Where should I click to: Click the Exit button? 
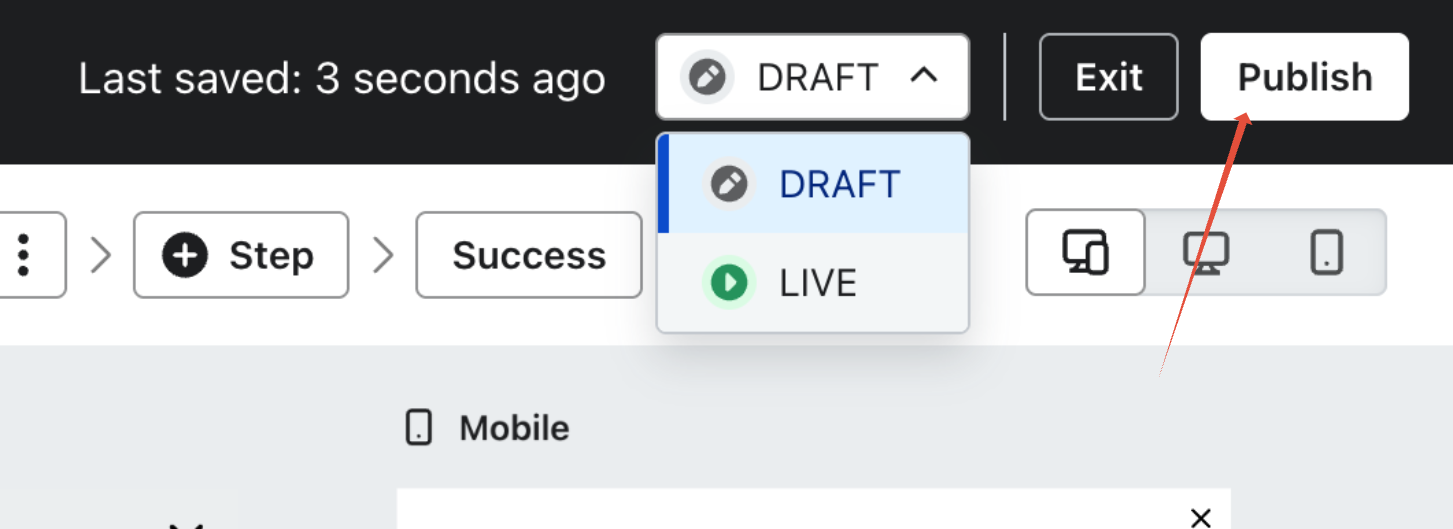click(1109, 77)
